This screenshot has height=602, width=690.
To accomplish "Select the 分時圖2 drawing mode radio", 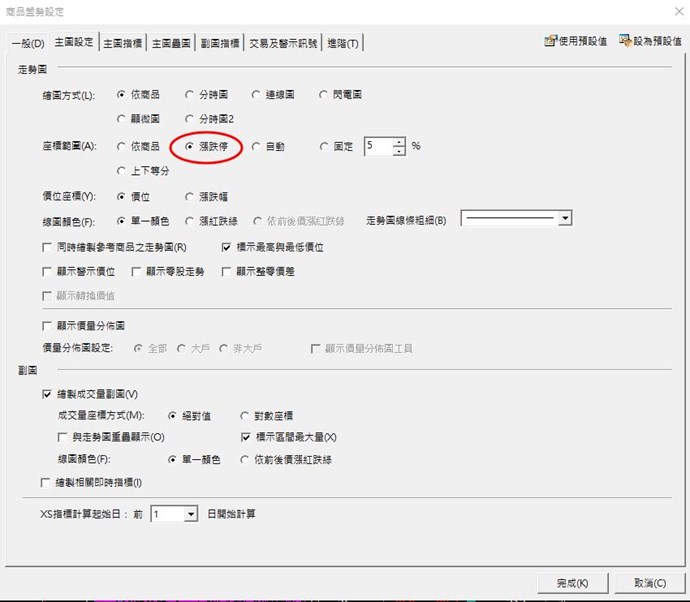I will (x=190, y=119).
